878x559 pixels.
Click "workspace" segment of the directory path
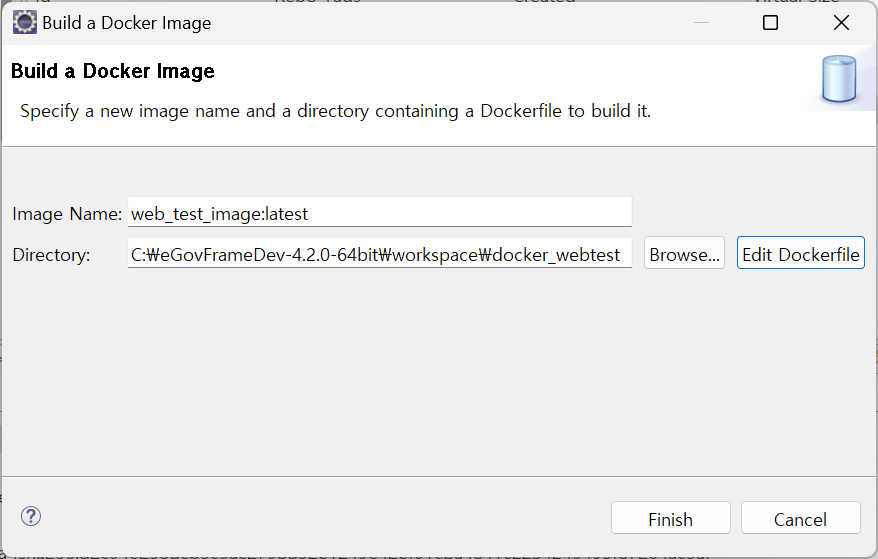click(435, 255)
